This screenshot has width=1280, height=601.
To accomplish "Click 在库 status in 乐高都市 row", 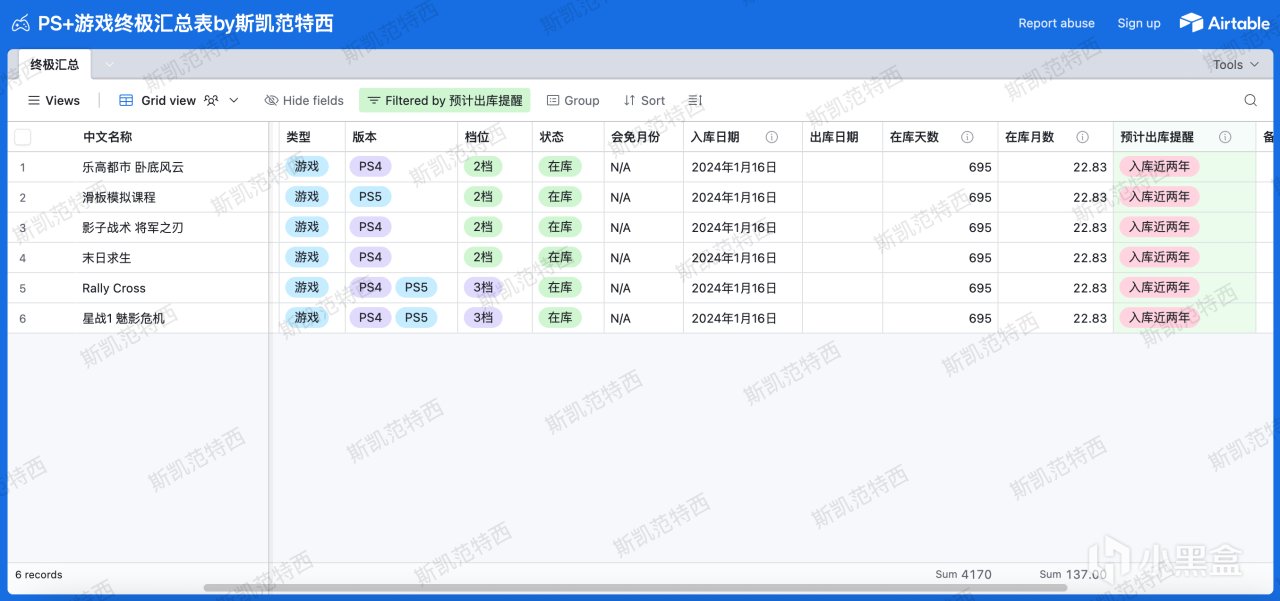I will coord(560,167).
